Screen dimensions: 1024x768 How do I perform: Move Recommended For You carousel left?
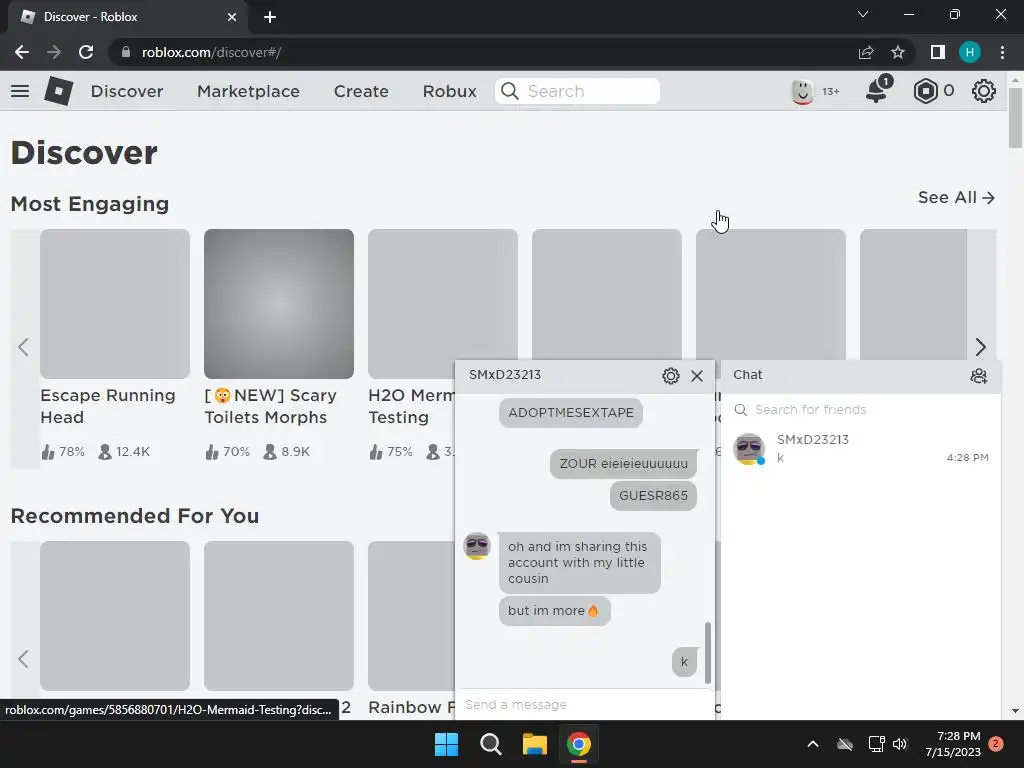[x=24, y=658]
